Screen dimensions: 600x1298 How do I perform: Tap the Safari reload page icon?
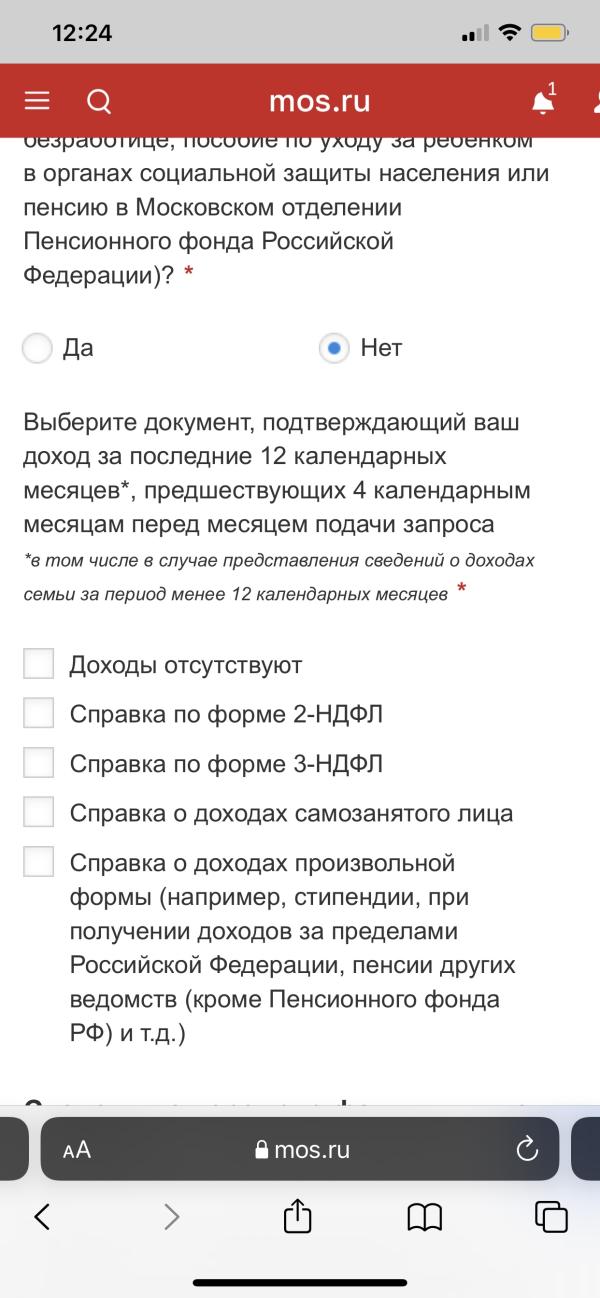(x=527, y=1150)
